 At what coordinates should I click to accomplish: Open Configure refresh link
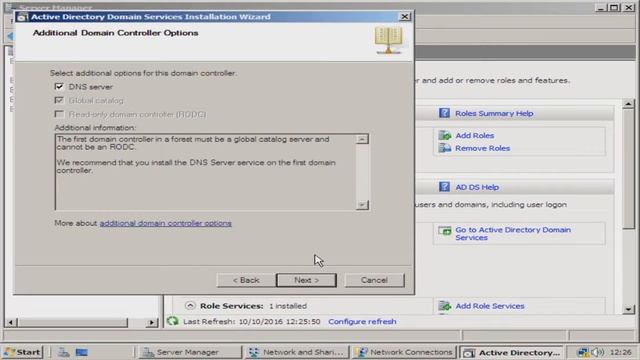click(x=362, y=322)
